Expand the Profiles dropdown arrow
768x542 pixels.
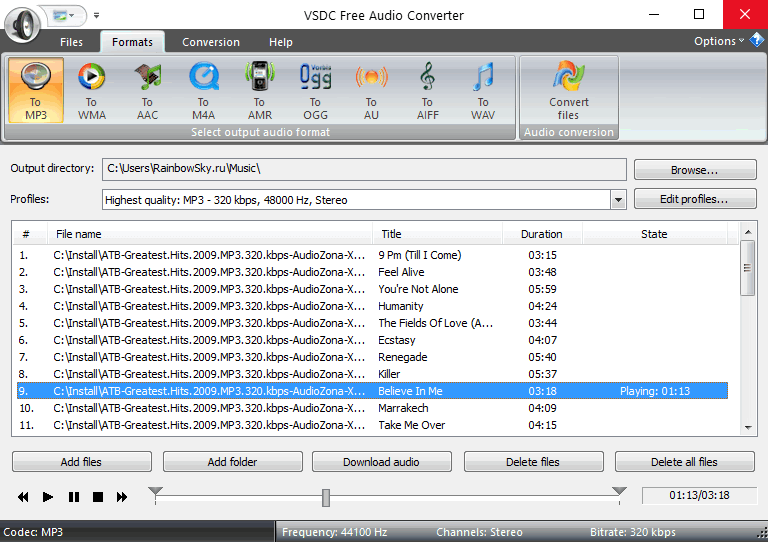(618, 200)
